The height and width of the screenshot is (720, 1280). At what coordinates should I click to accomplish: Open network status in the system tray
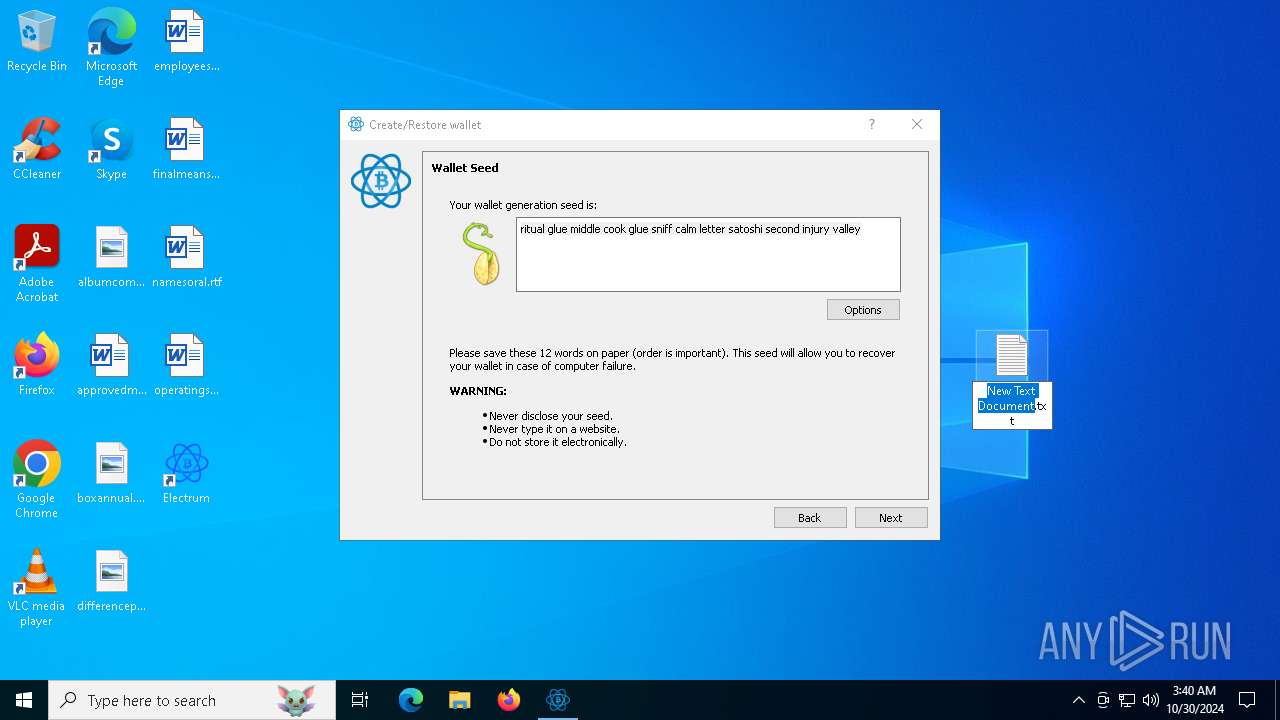pyautogui.click(x=1127, y=700)
